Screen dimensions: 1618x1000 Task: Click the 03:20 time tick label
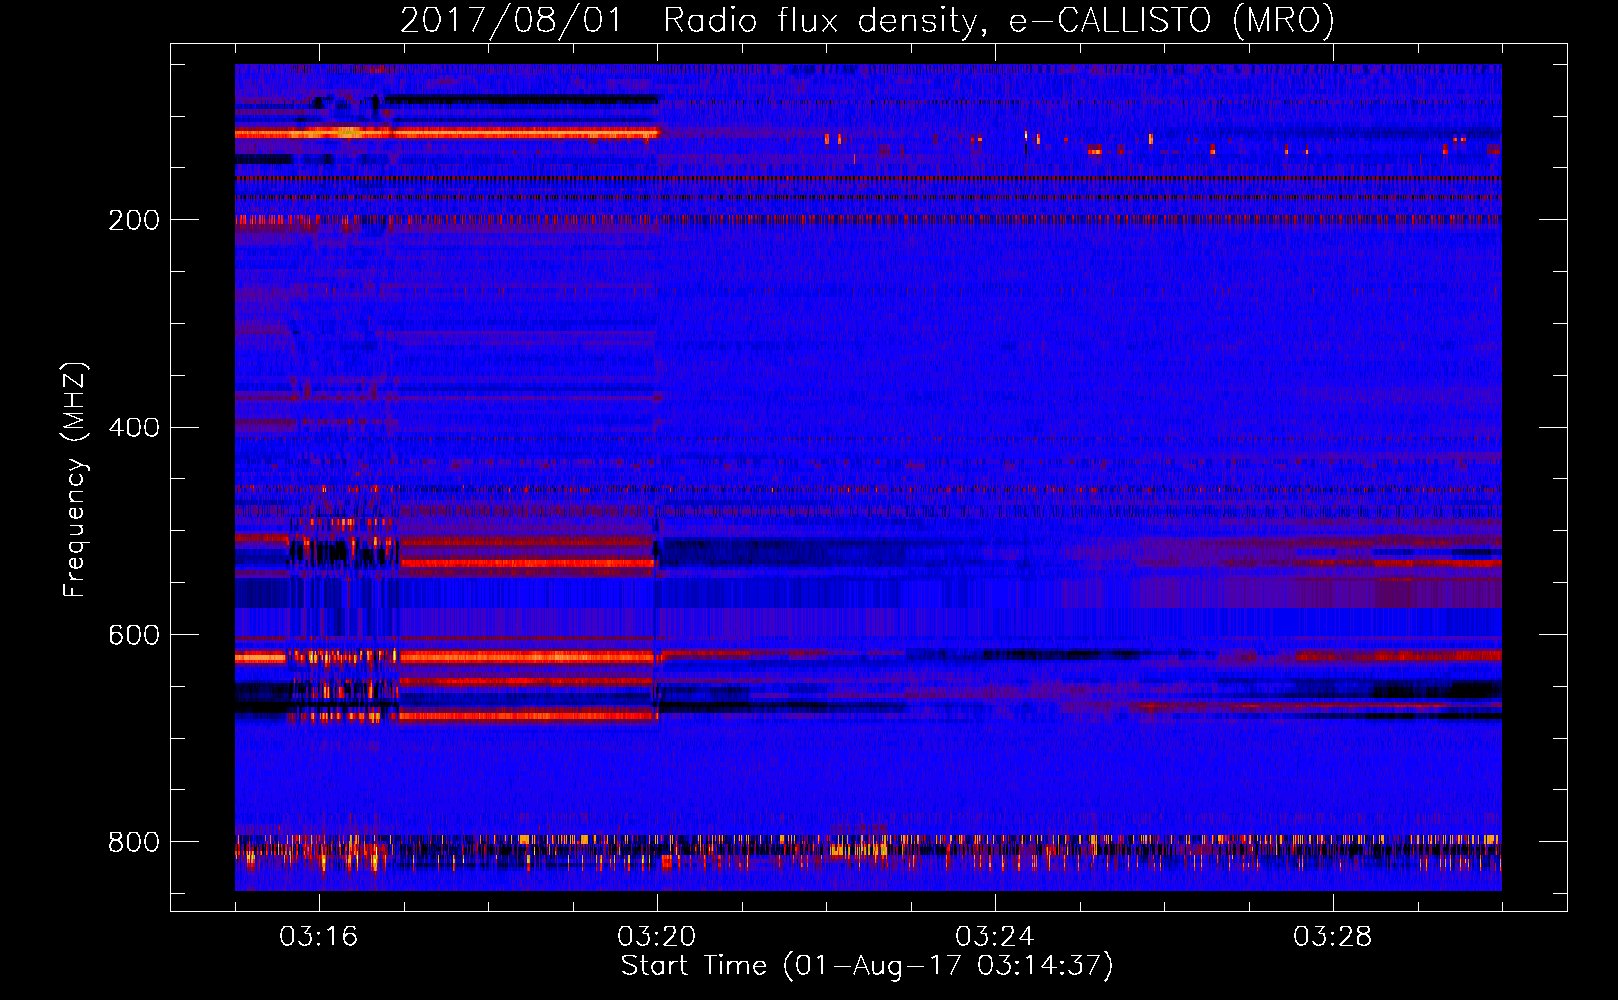point(657,937)
